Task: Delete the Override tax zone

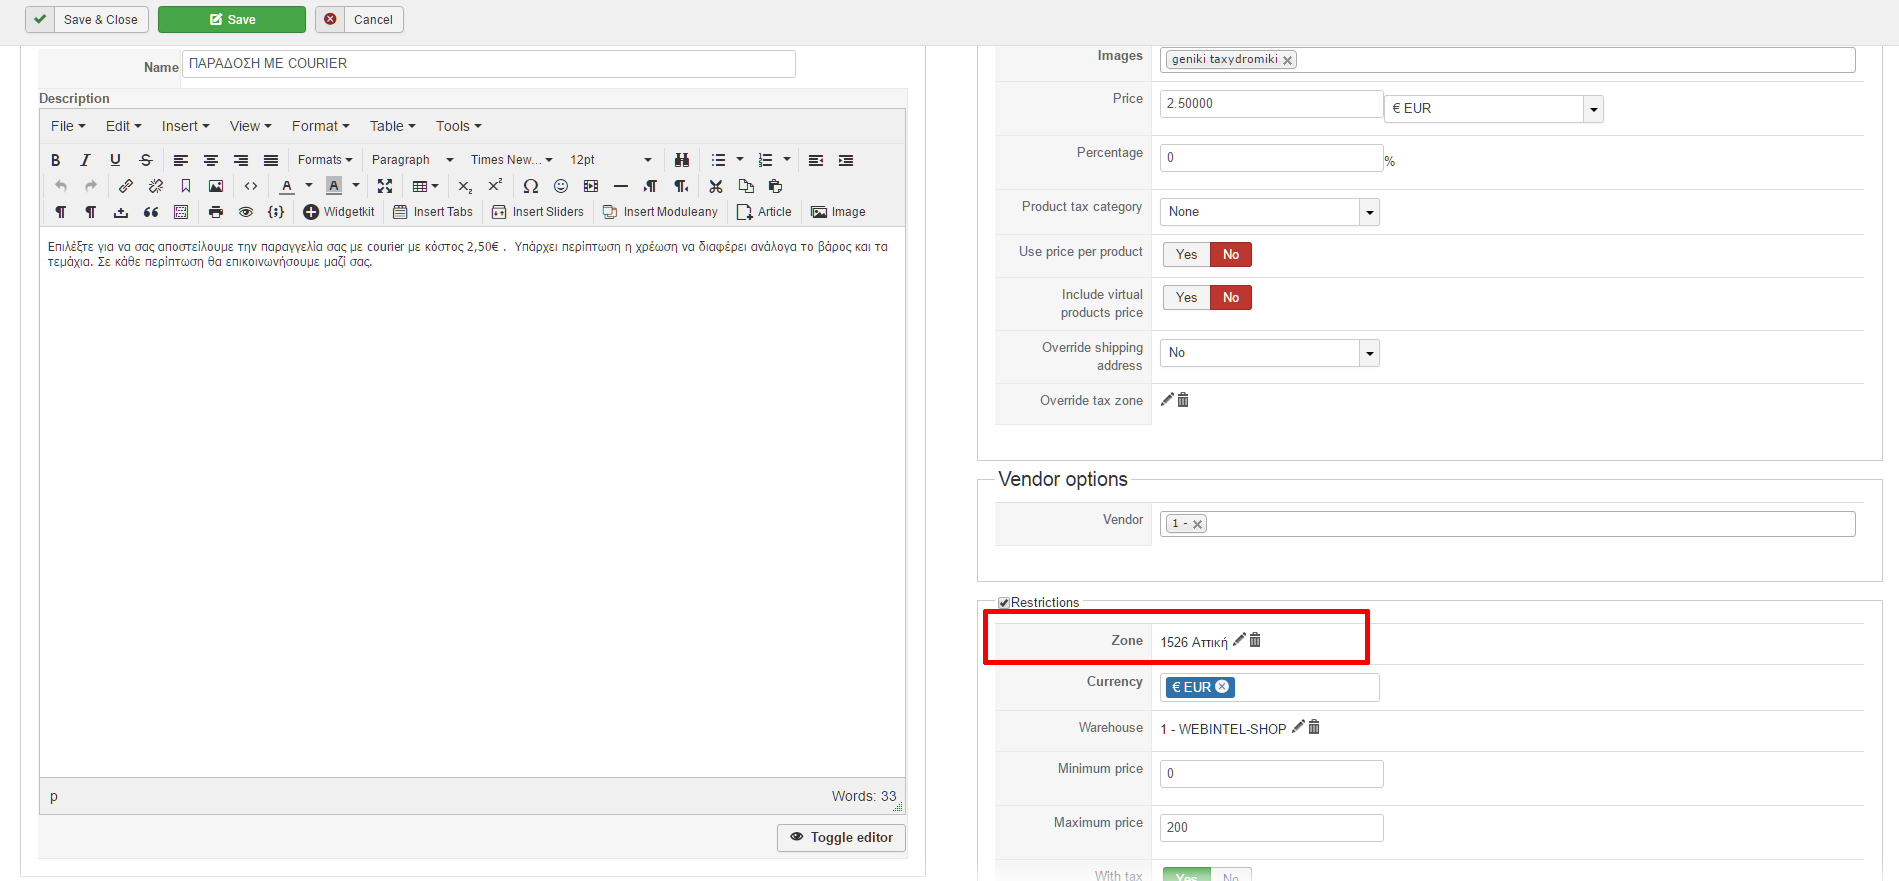Action: tap(1183, 400)
